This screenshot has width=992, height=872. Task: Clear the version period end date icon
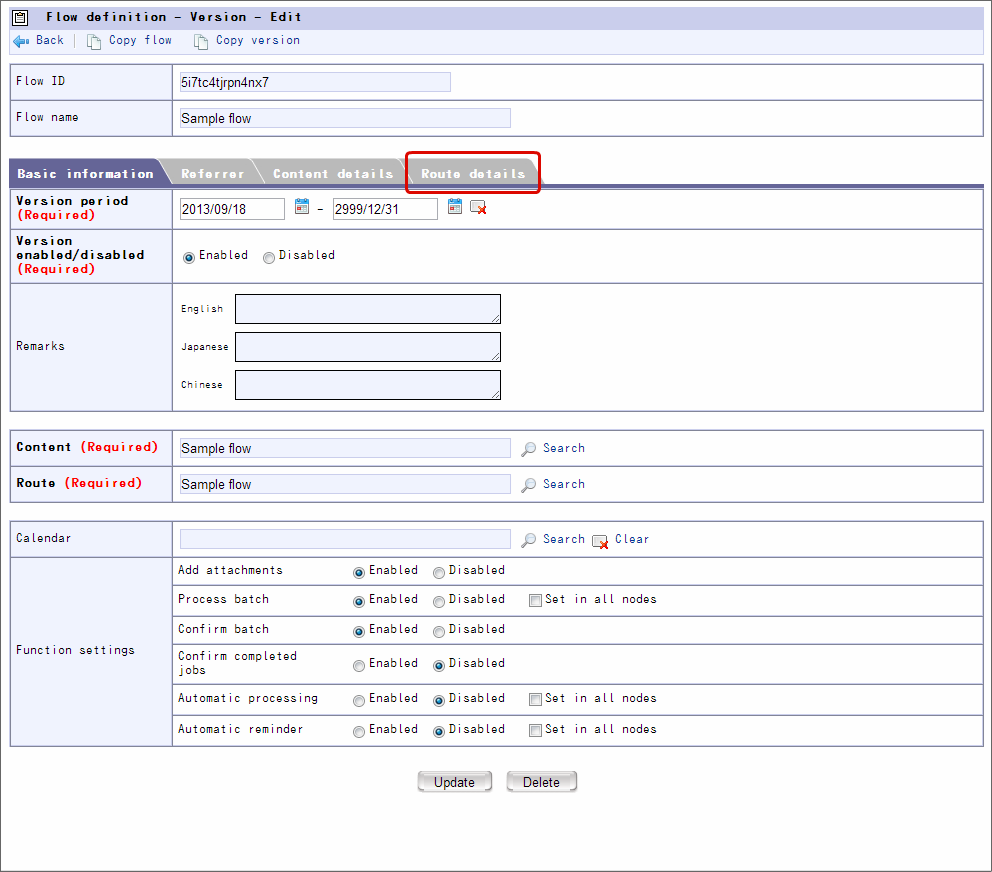[478, 208]
